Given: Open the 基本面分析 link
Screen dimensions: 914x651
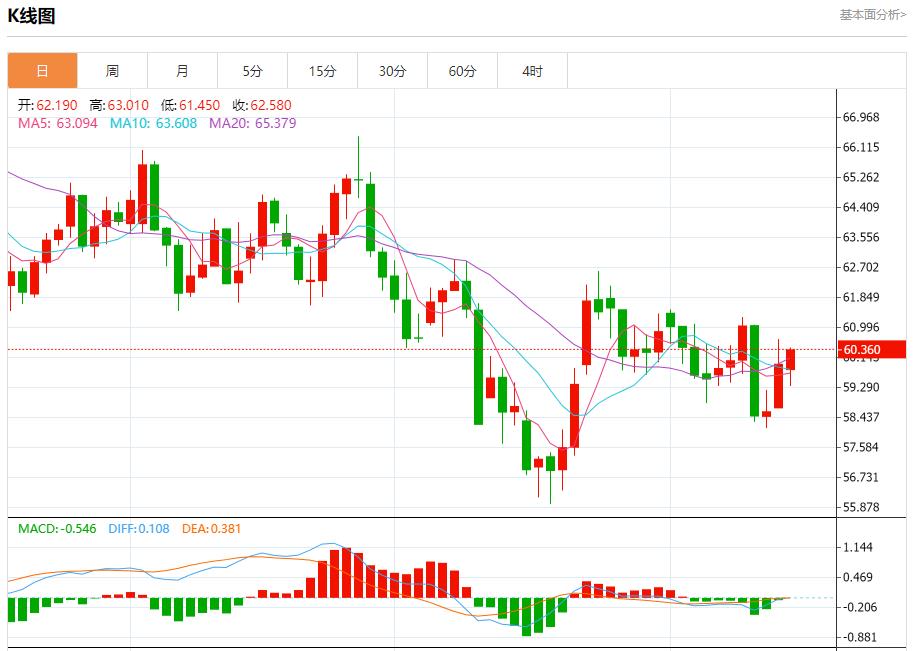Looking at the screenshot, I should (x=872, y=15).
